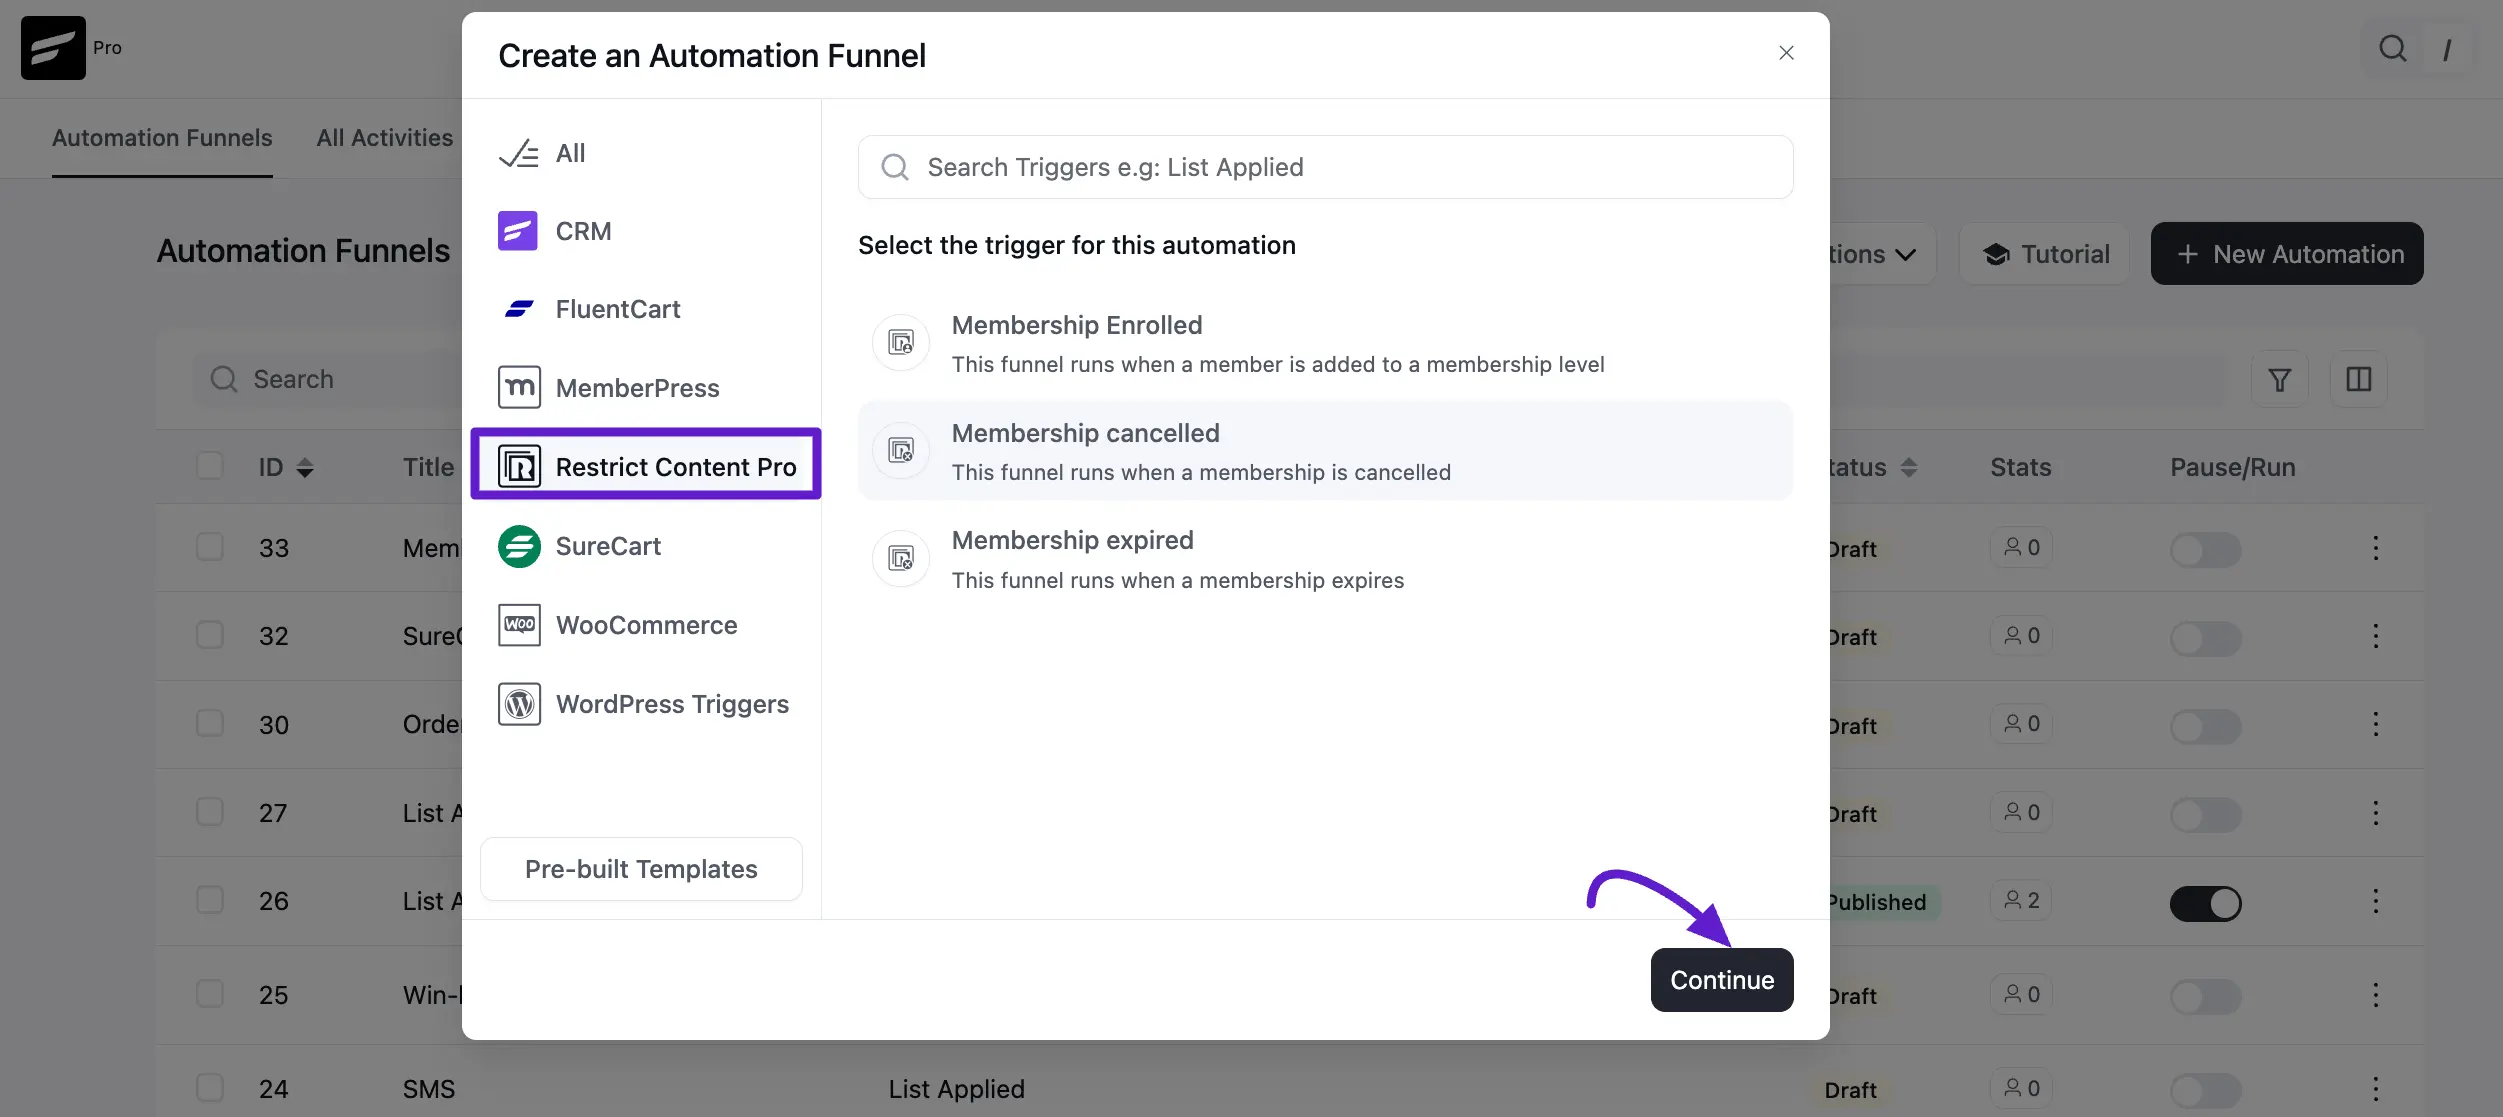Enable the Pause/Run switch for funnel 25
The image size is (2503, 1117).
pos(2205,996)
